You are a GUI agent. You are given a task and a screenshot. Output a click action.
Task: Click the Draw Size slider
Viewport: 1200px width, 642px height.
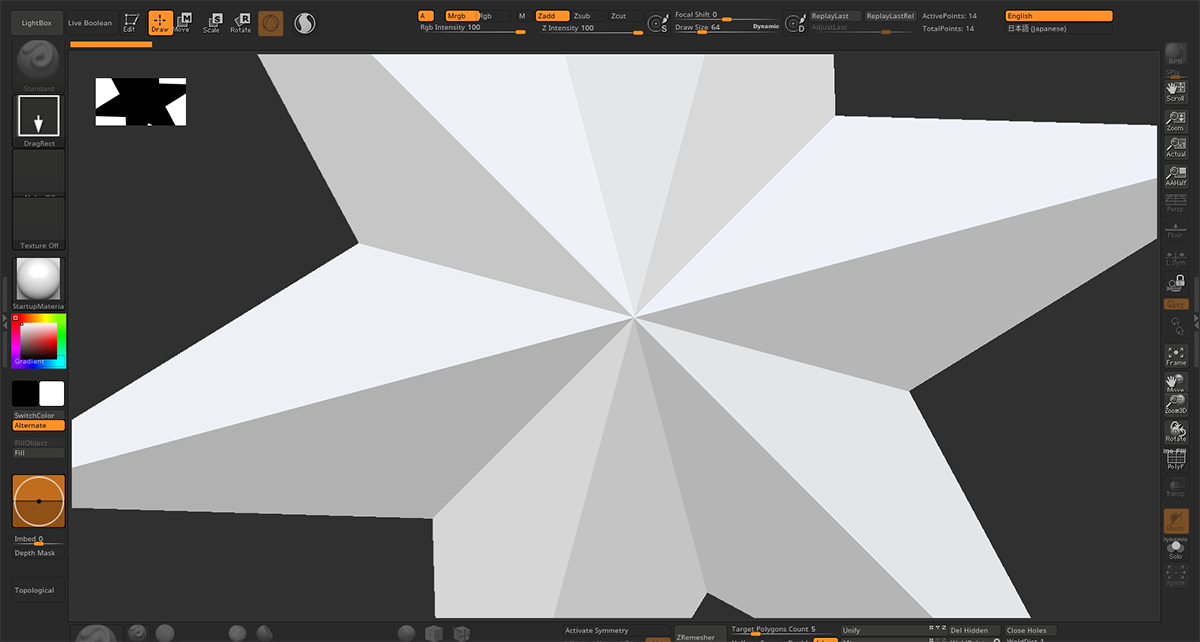point(726,28)
